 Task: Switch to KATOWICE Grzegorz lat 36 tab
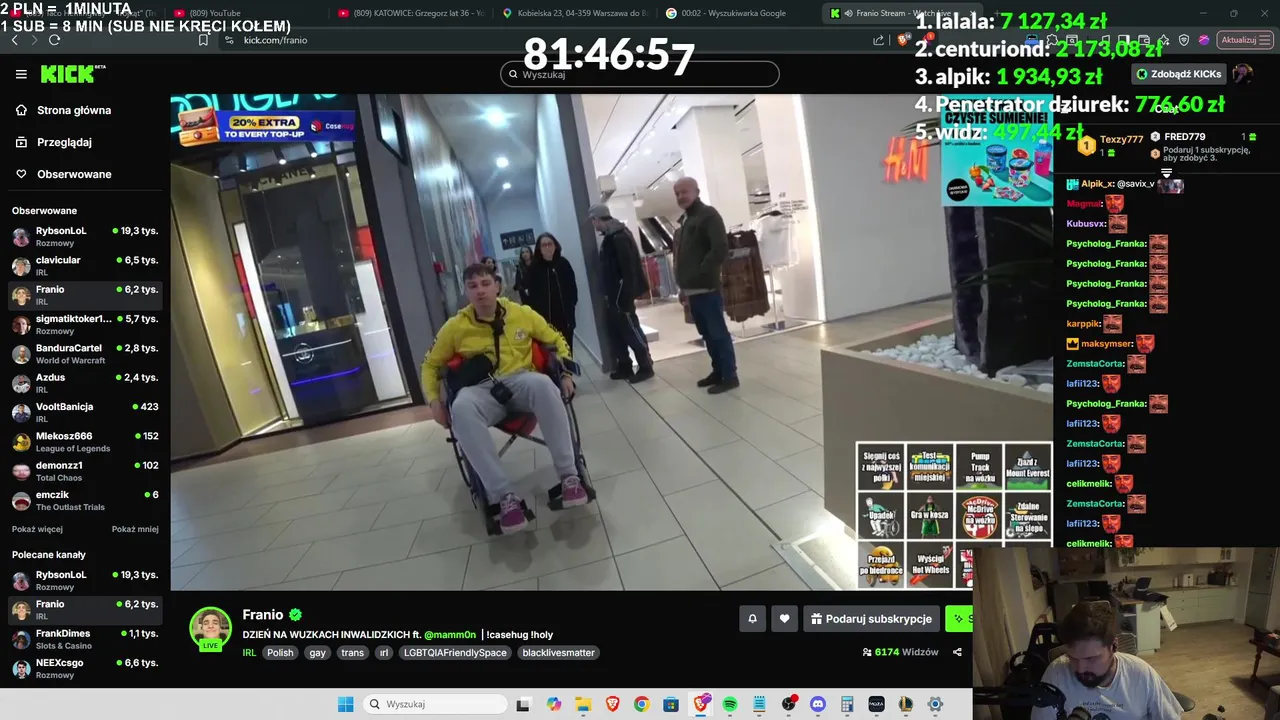tap(410, 13)
